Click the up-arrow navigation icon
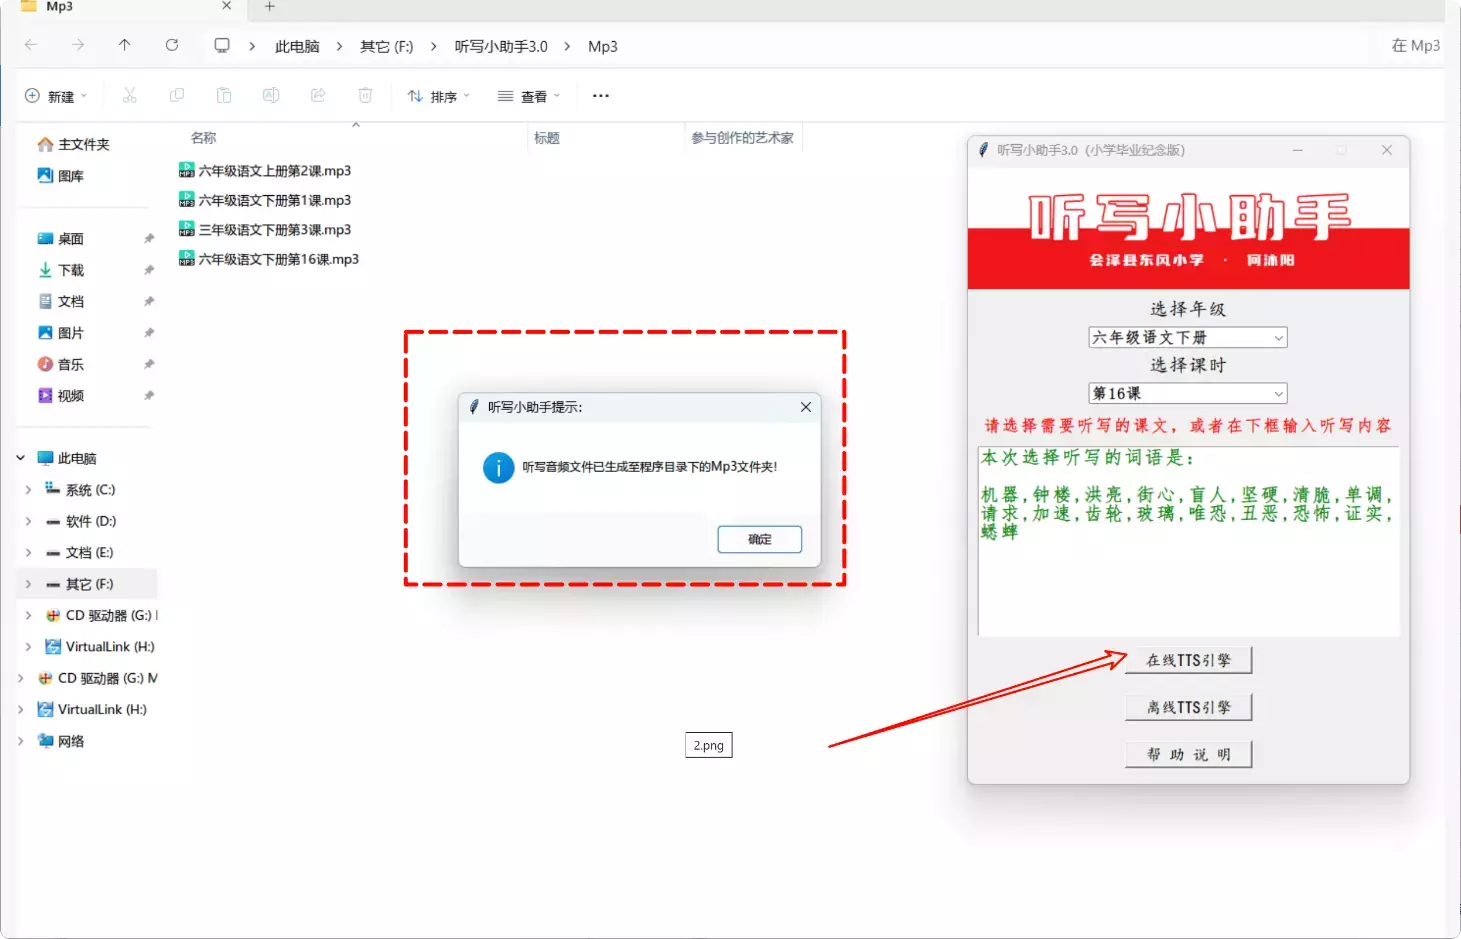 [123, 45]
